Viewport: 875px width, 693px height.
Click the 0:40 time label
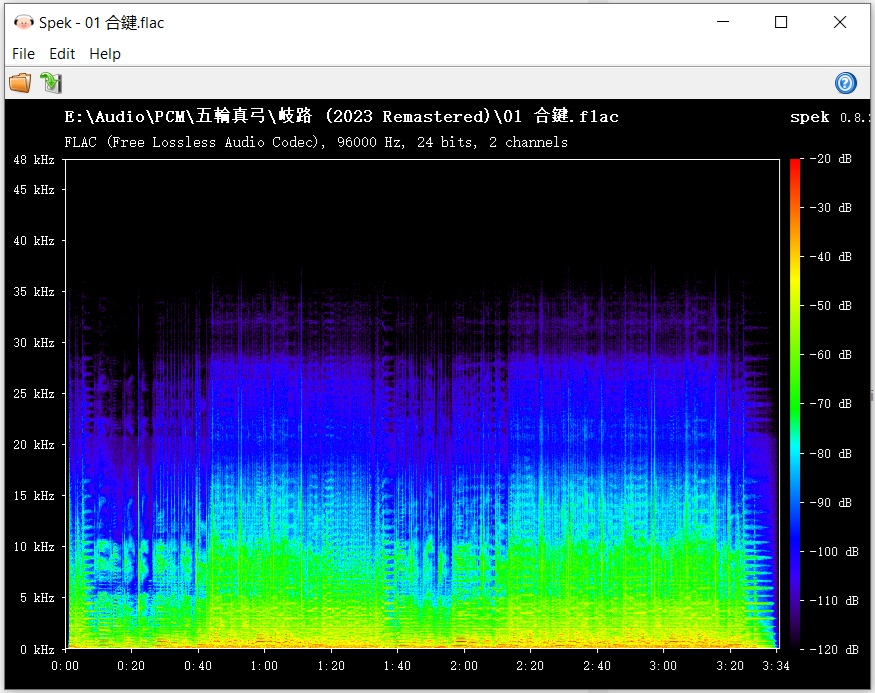[198, 666]
